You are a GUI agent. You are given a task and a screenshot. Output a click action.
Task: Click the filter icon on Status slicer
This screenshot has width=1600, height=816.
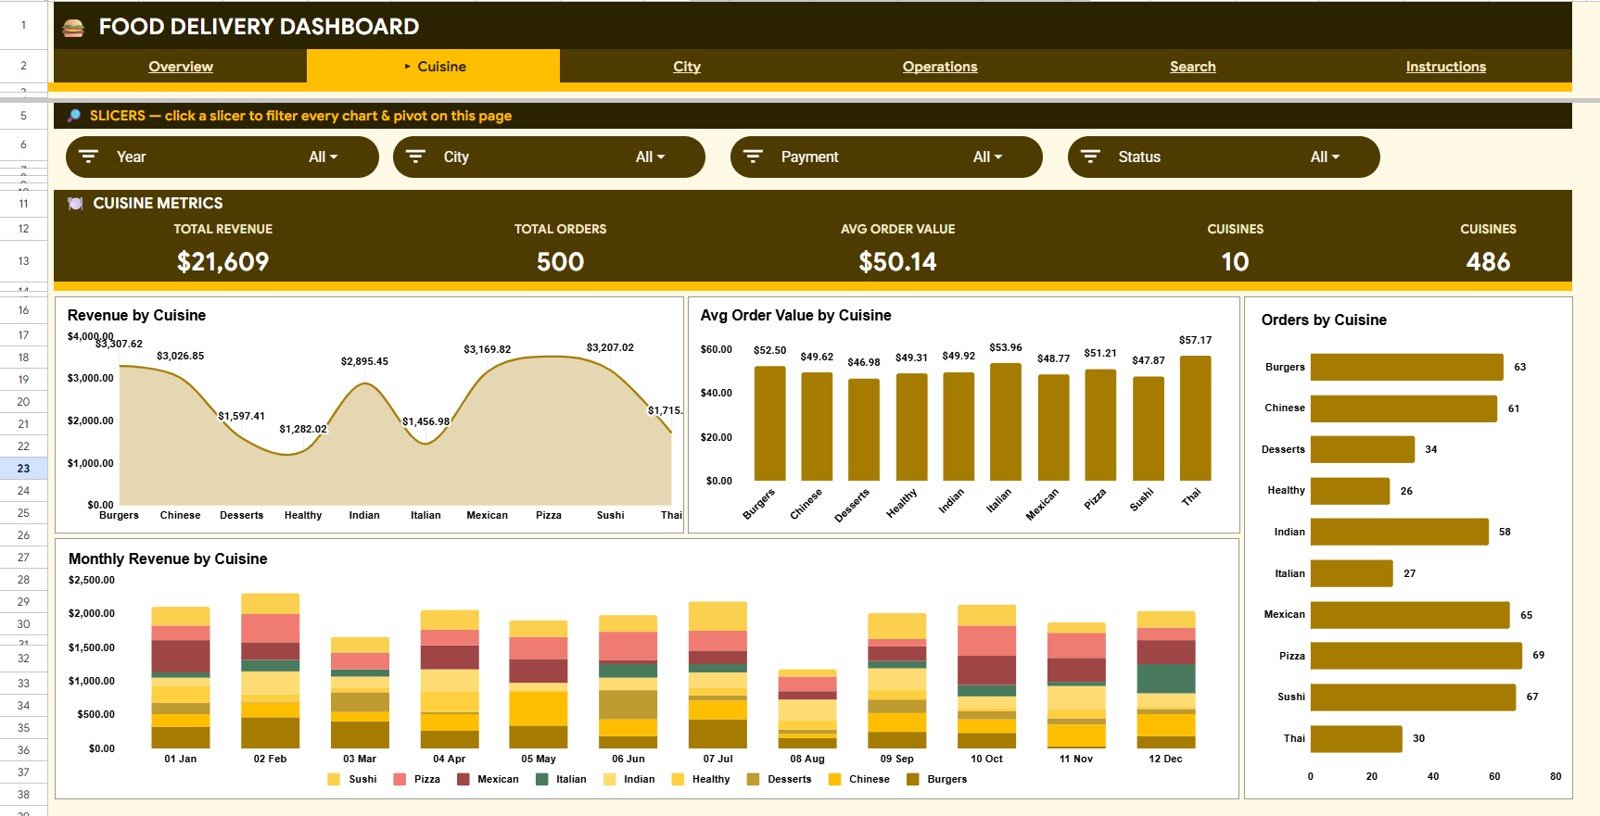[1090, 157]
